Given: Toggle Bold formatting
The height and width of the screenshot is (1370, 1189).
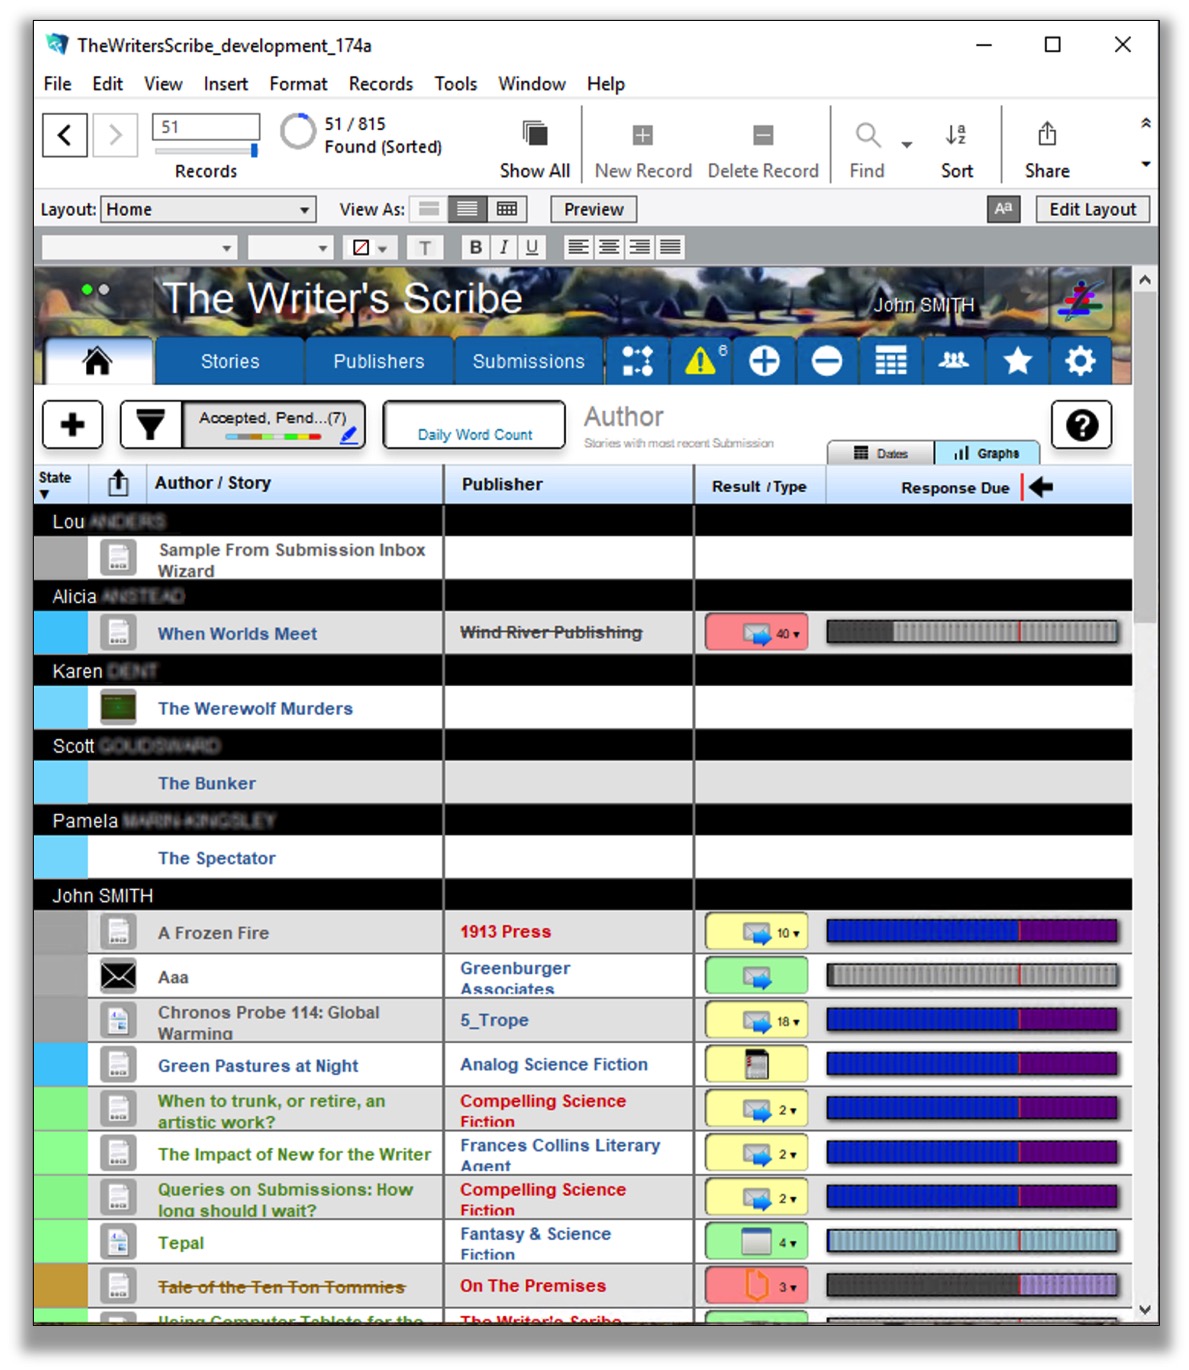Looking at the screenshot, I should [x=476, y=247].
